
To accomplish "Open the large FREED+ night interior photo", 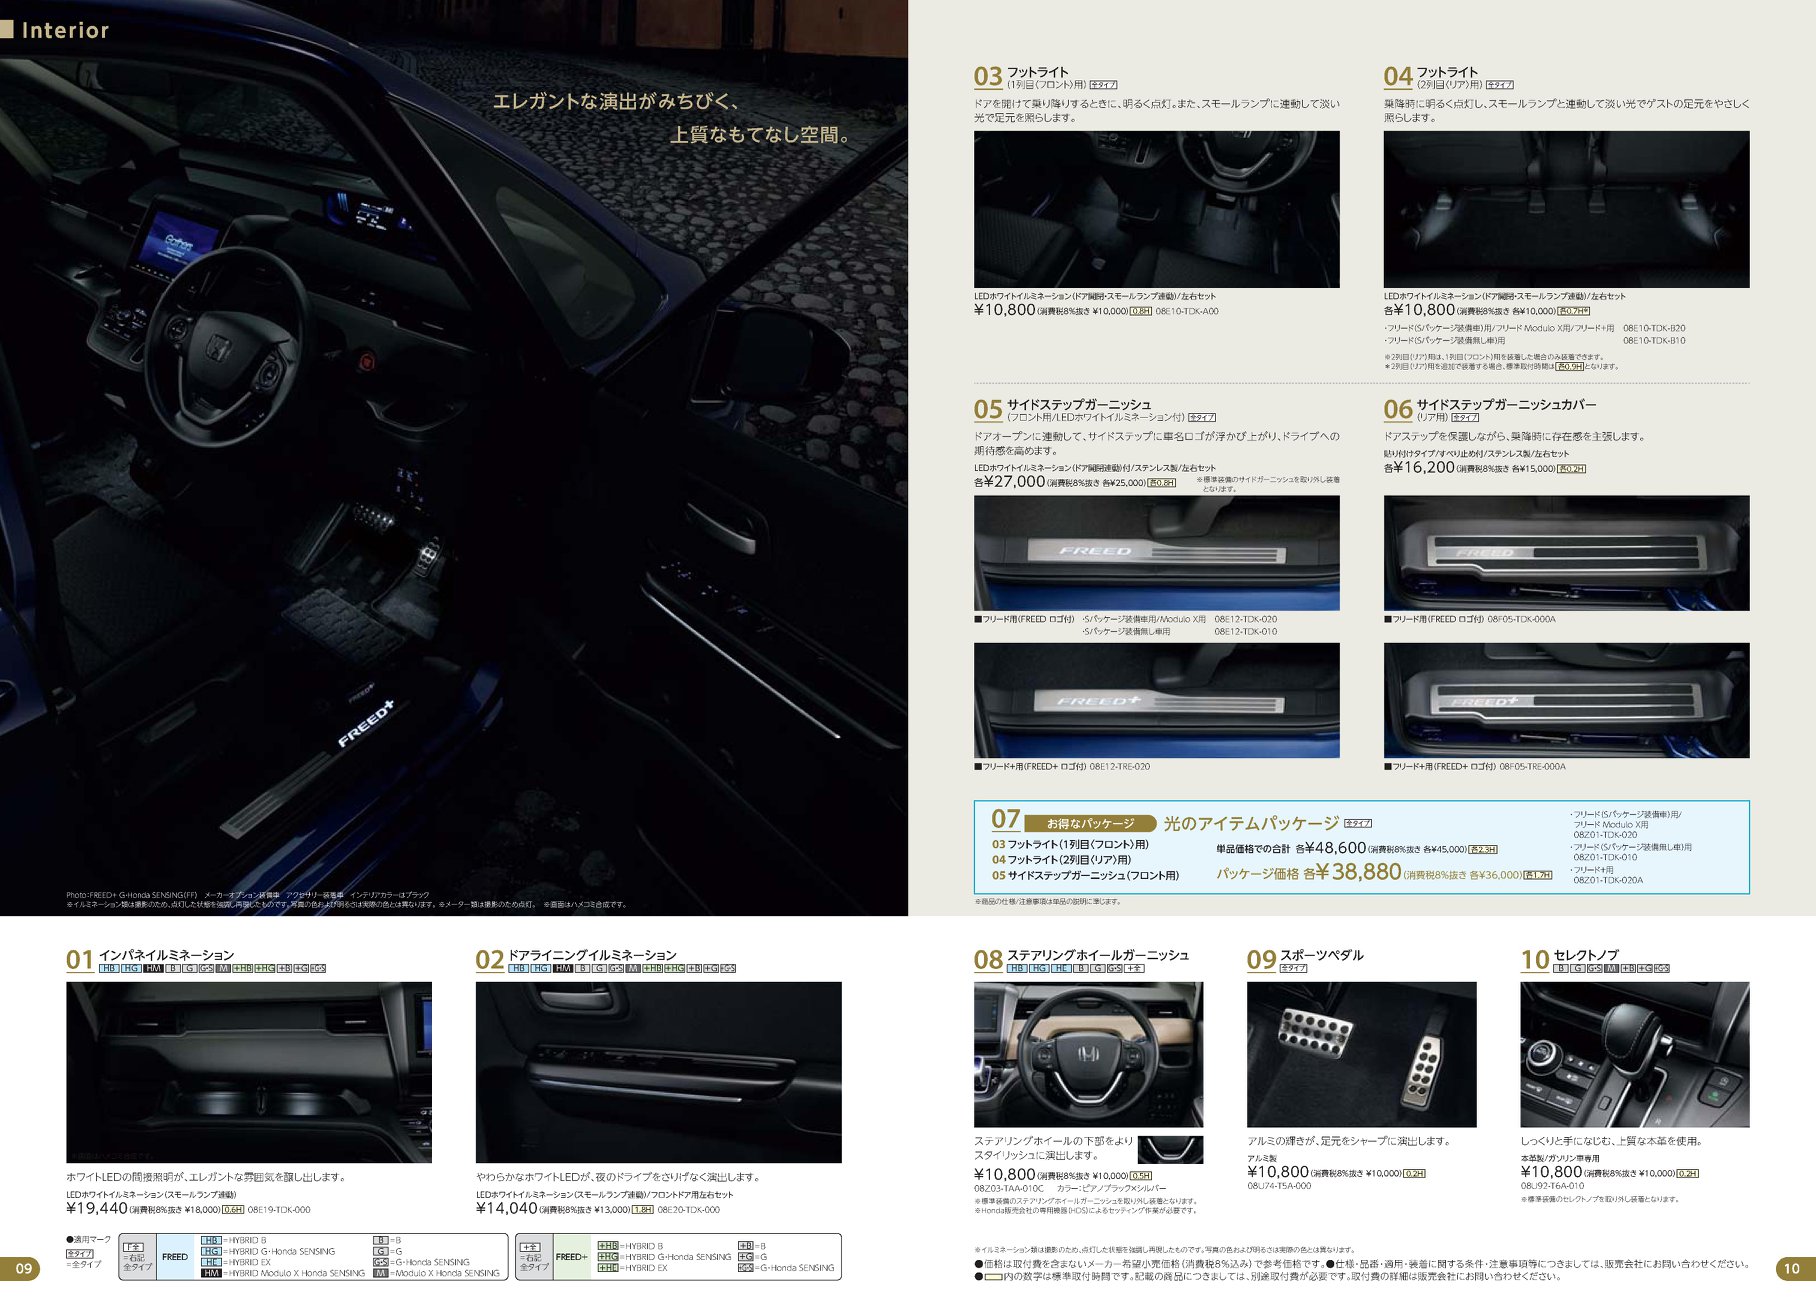I will pos(454,458).
